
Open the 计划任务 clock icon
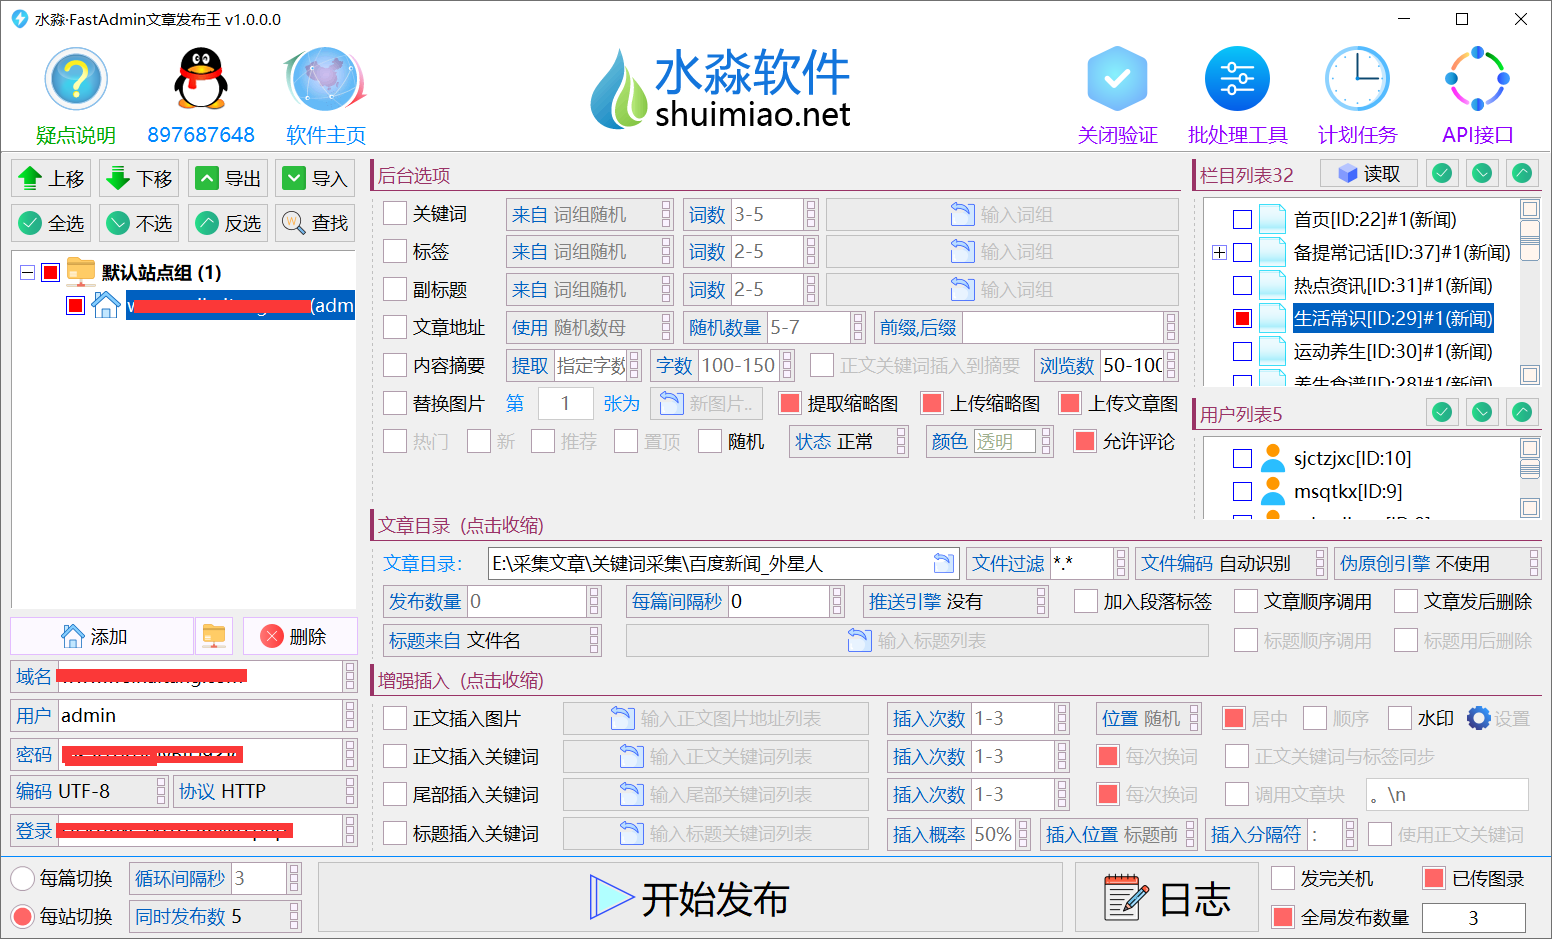tap(1357, 79)
